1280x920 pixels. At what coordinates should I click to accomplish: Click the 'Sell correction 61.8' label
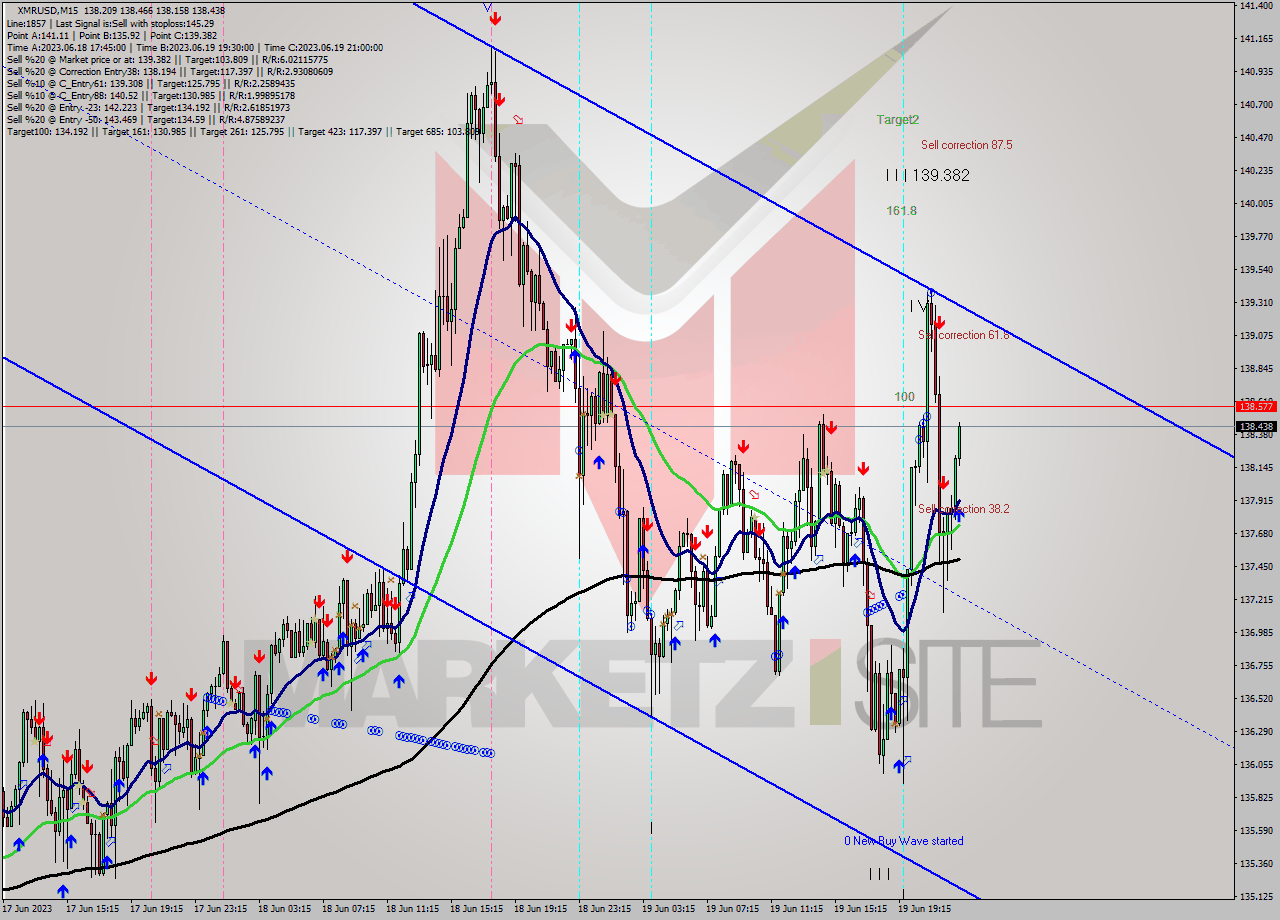click(x=964, y=335)
